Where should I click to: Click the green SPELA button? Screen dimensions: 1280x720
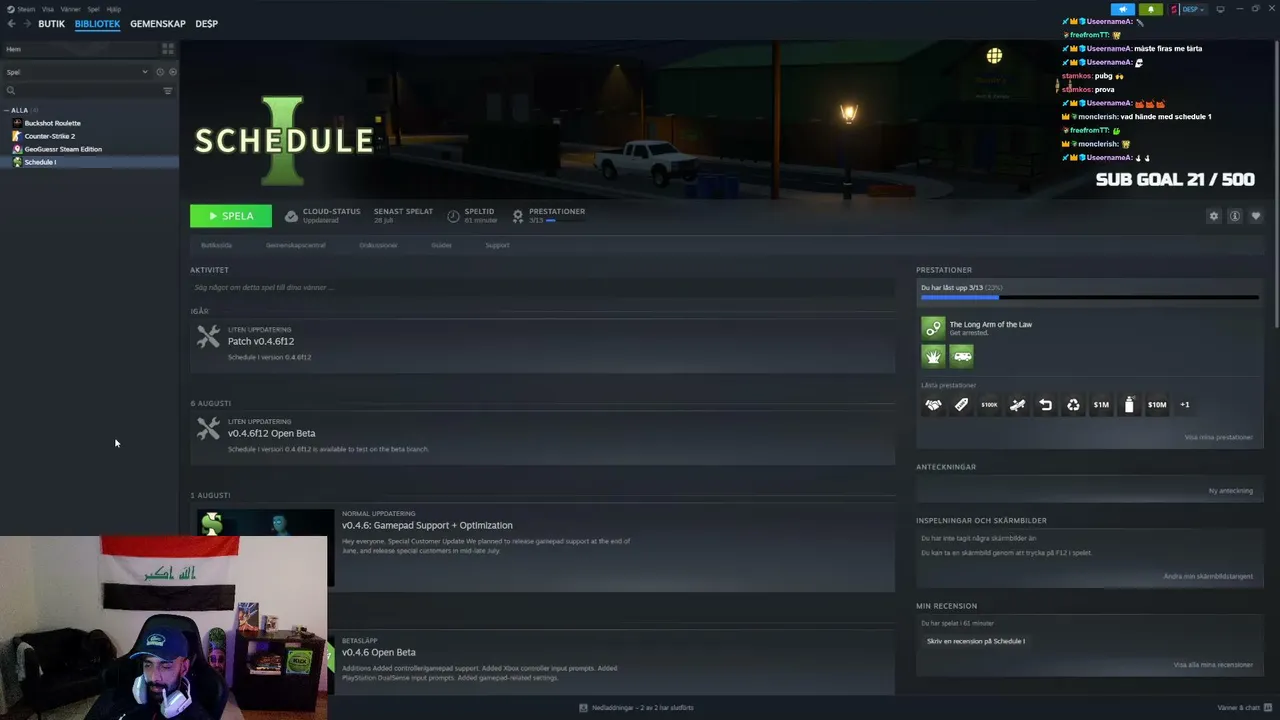point(231,216)
